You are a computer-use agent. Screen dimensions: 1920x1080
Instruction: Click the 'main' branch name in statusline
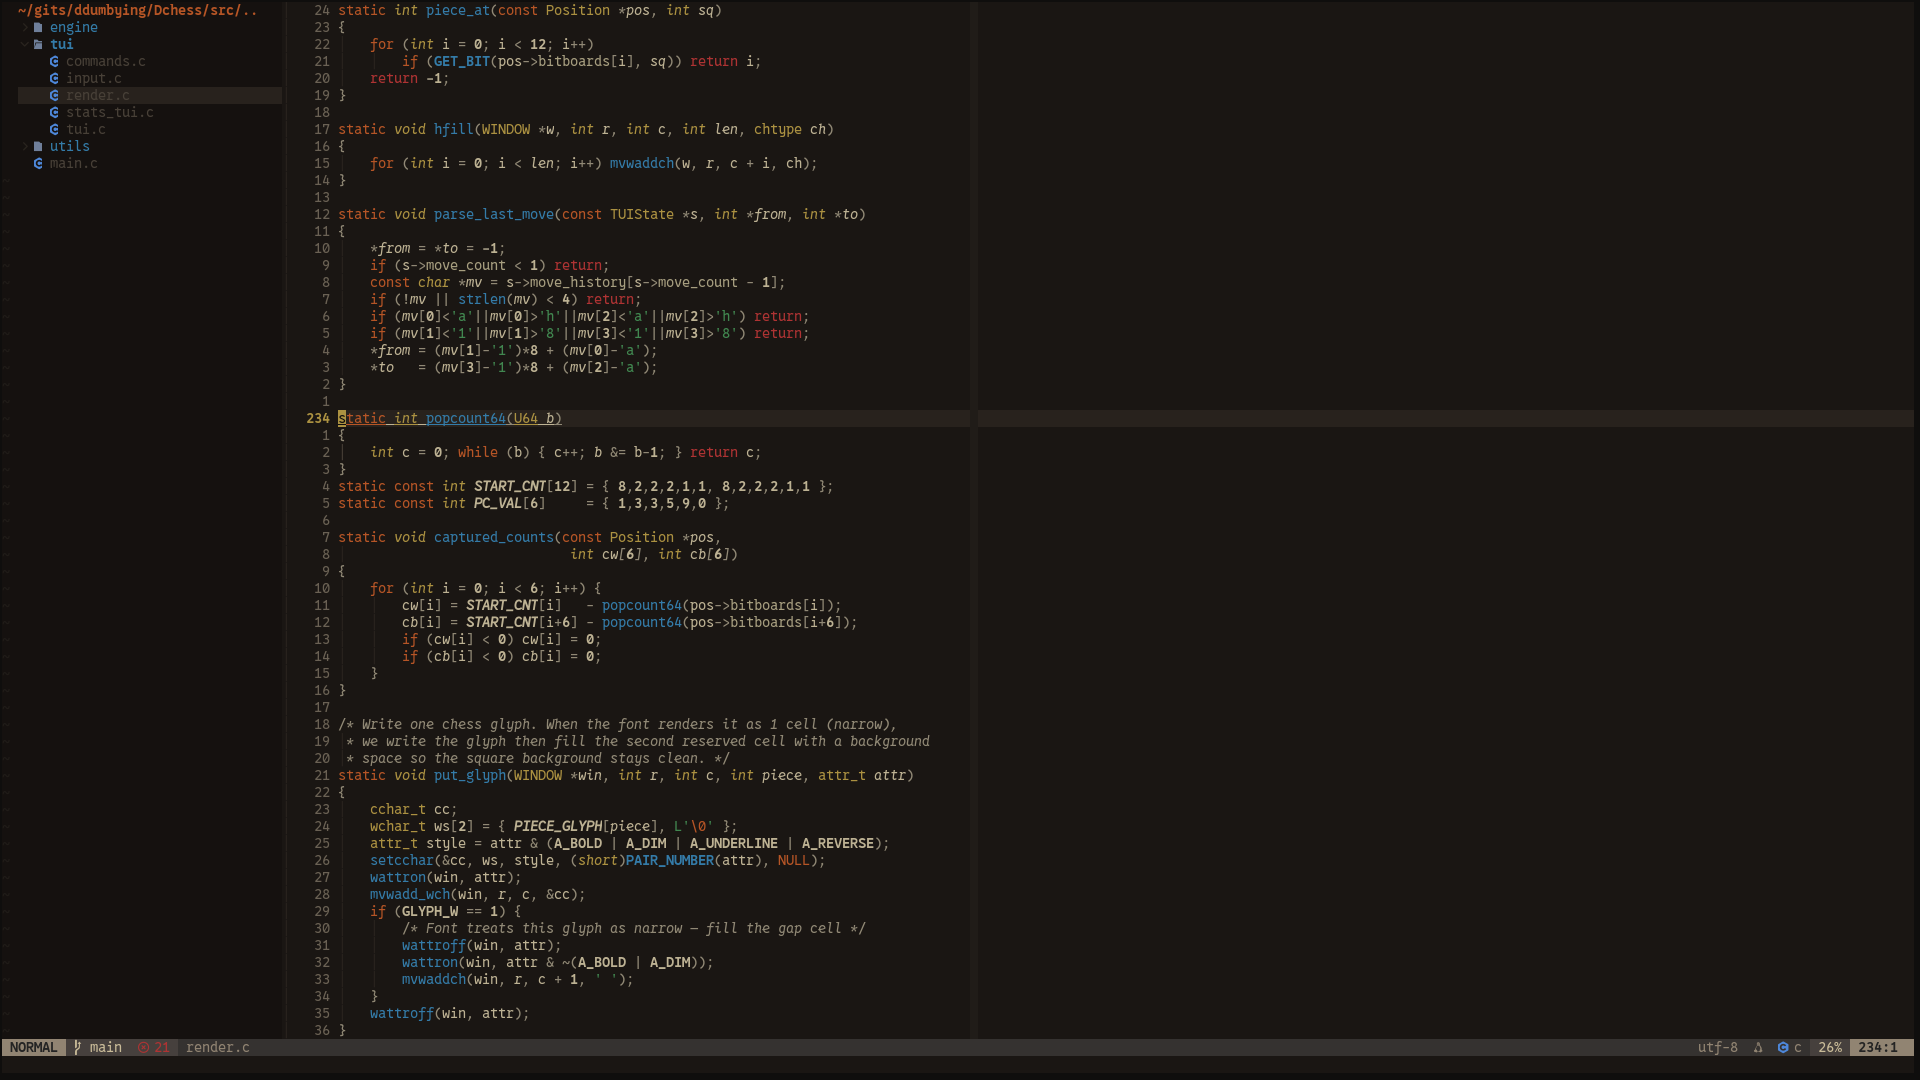point(106,1047)
